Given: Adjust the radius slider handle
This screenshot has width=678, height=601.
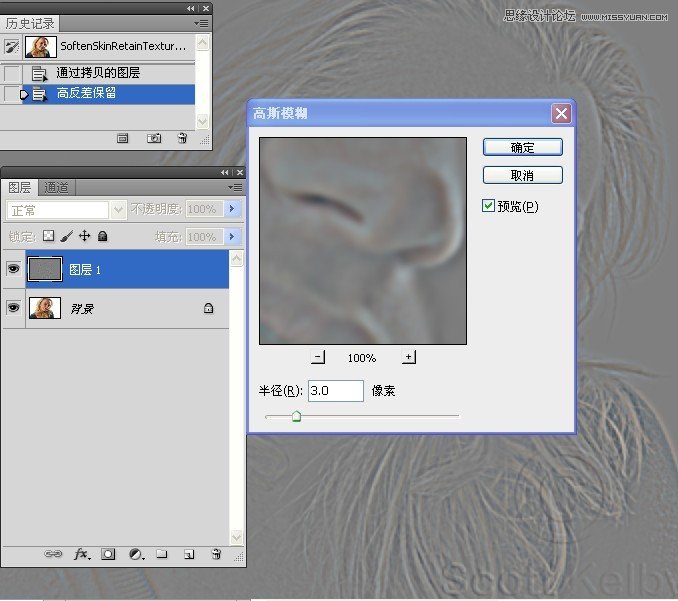Looking at the screenshot, I should tap(296, 416).
